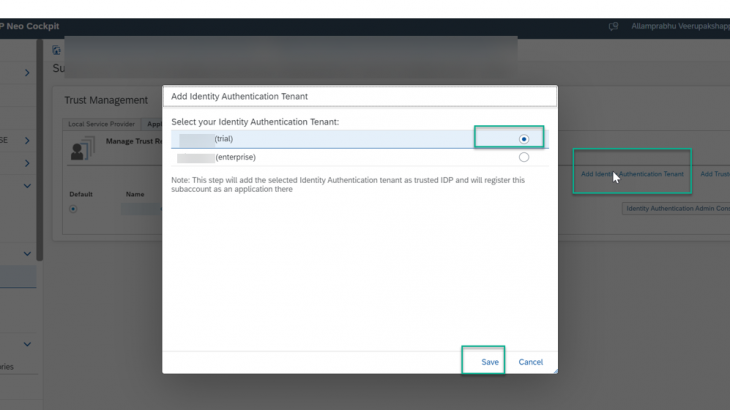Select the (trial) tenant radio button
Viewport: 730px width, 410px height.
tap(523, 139)
